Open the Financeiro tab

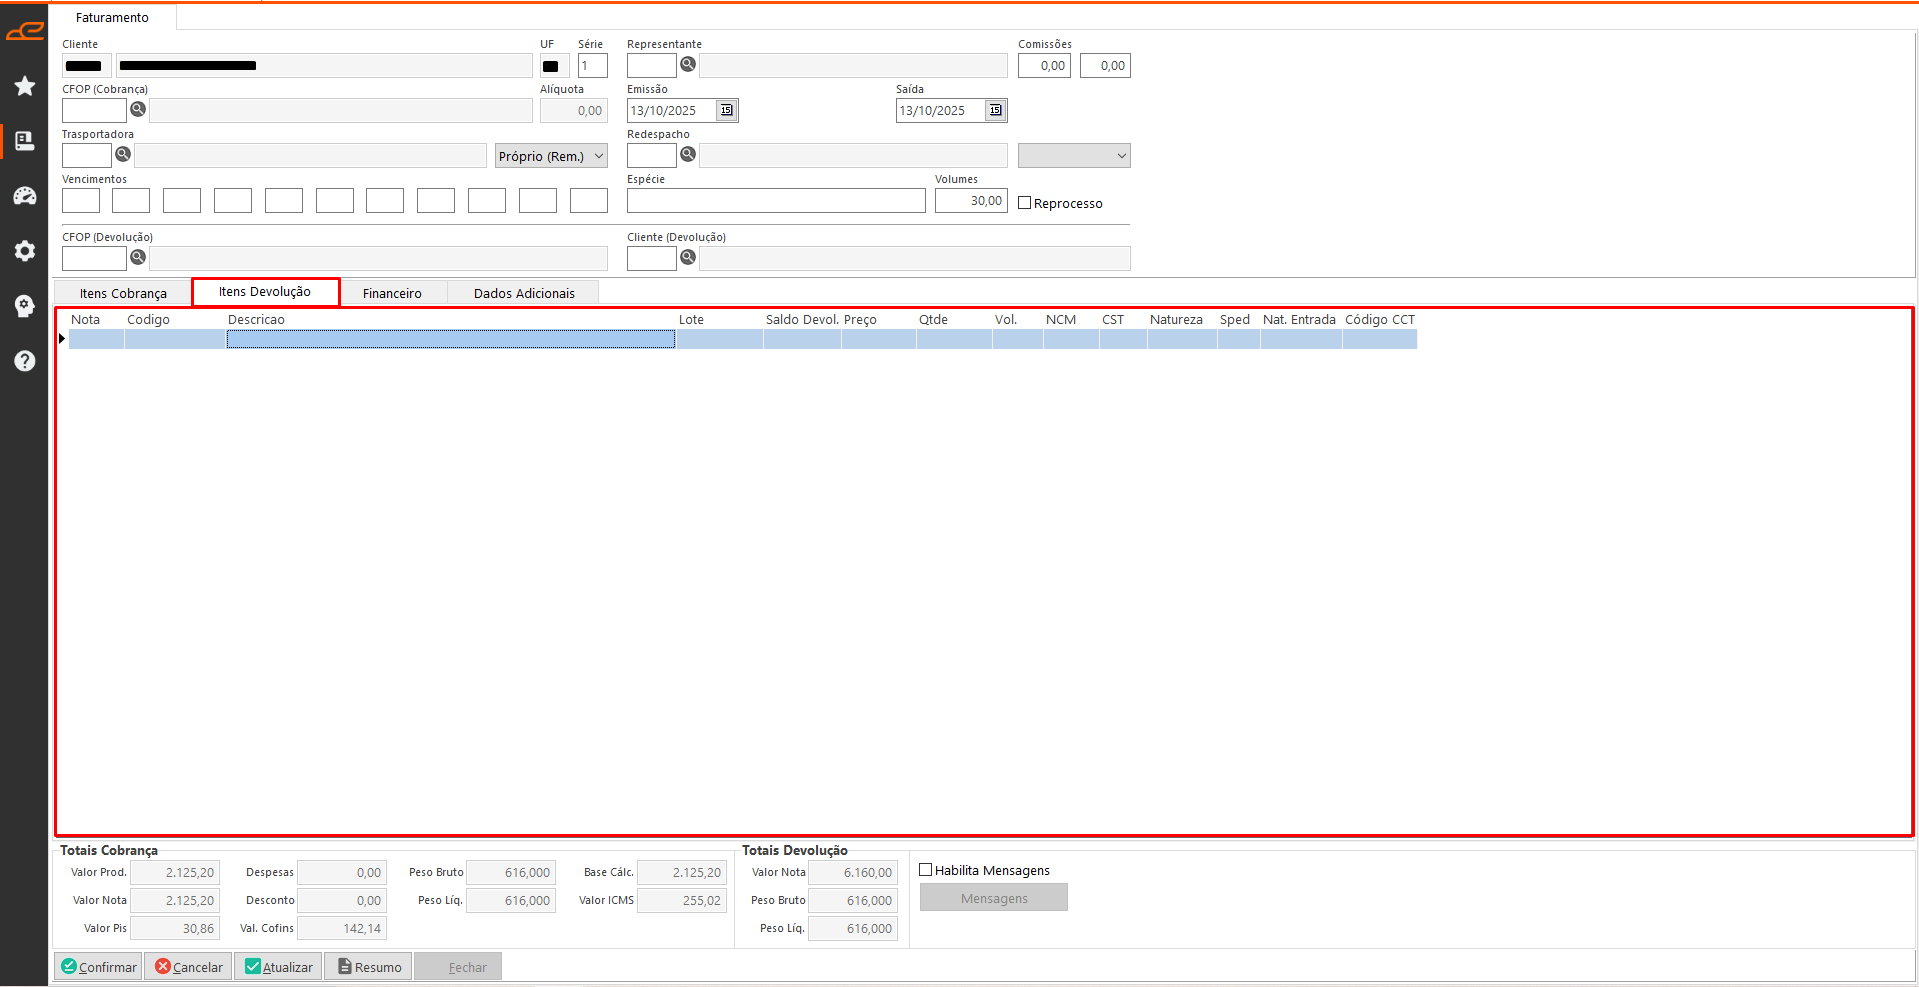click(x=392, y=293)
